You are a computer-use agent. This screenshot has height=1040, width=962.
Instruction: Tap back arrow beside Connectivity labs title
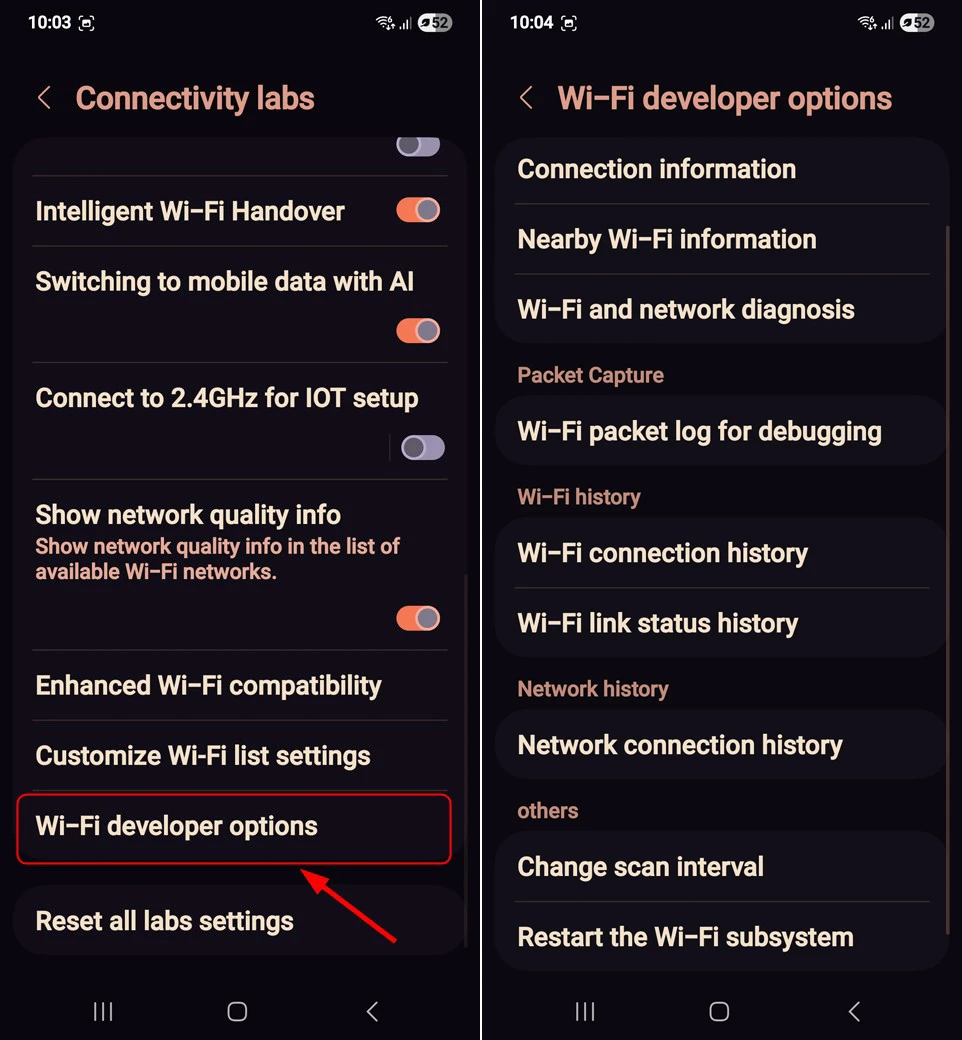(44, 98)
